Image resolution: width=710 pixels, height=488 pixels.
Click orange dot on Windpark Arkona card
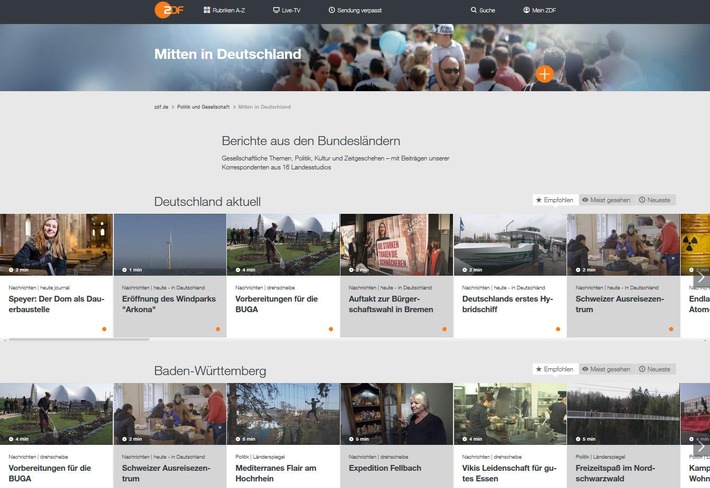click(x=218, y=329)
